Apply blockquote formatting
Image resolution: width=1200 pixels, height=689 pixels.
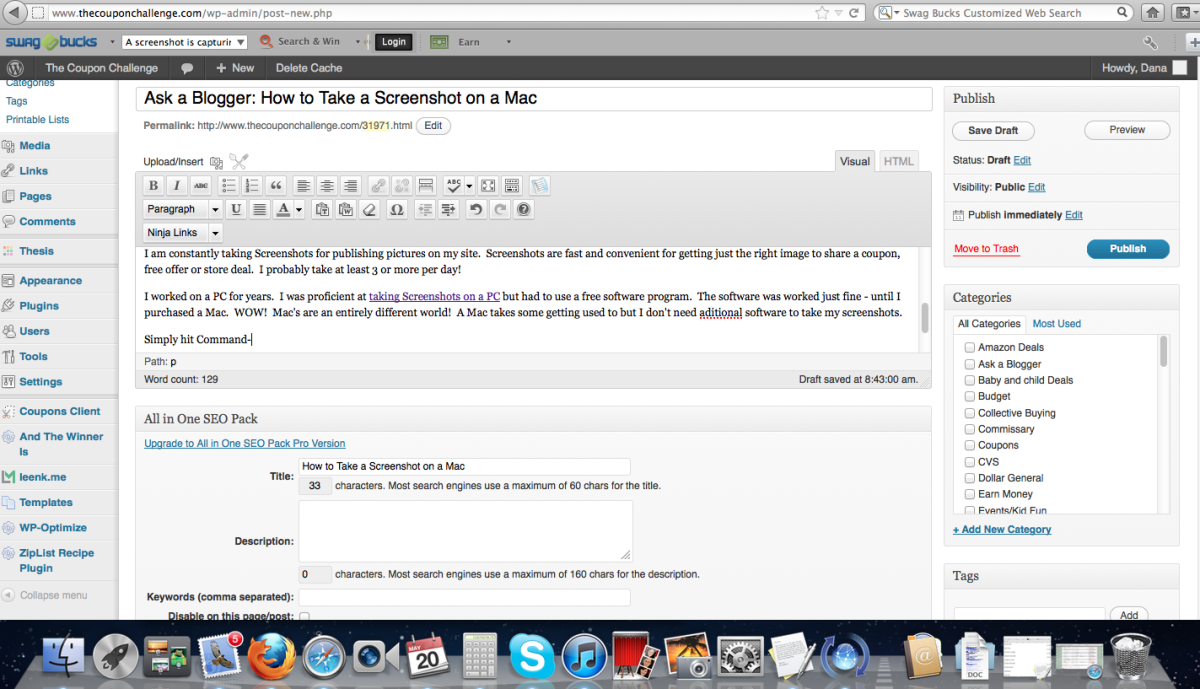(x=276, y=185)
